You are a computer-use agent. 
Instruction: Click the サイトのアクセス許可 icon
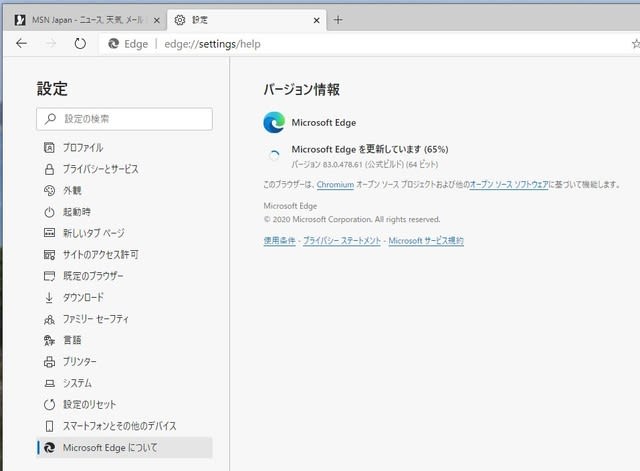pos(49,255)
